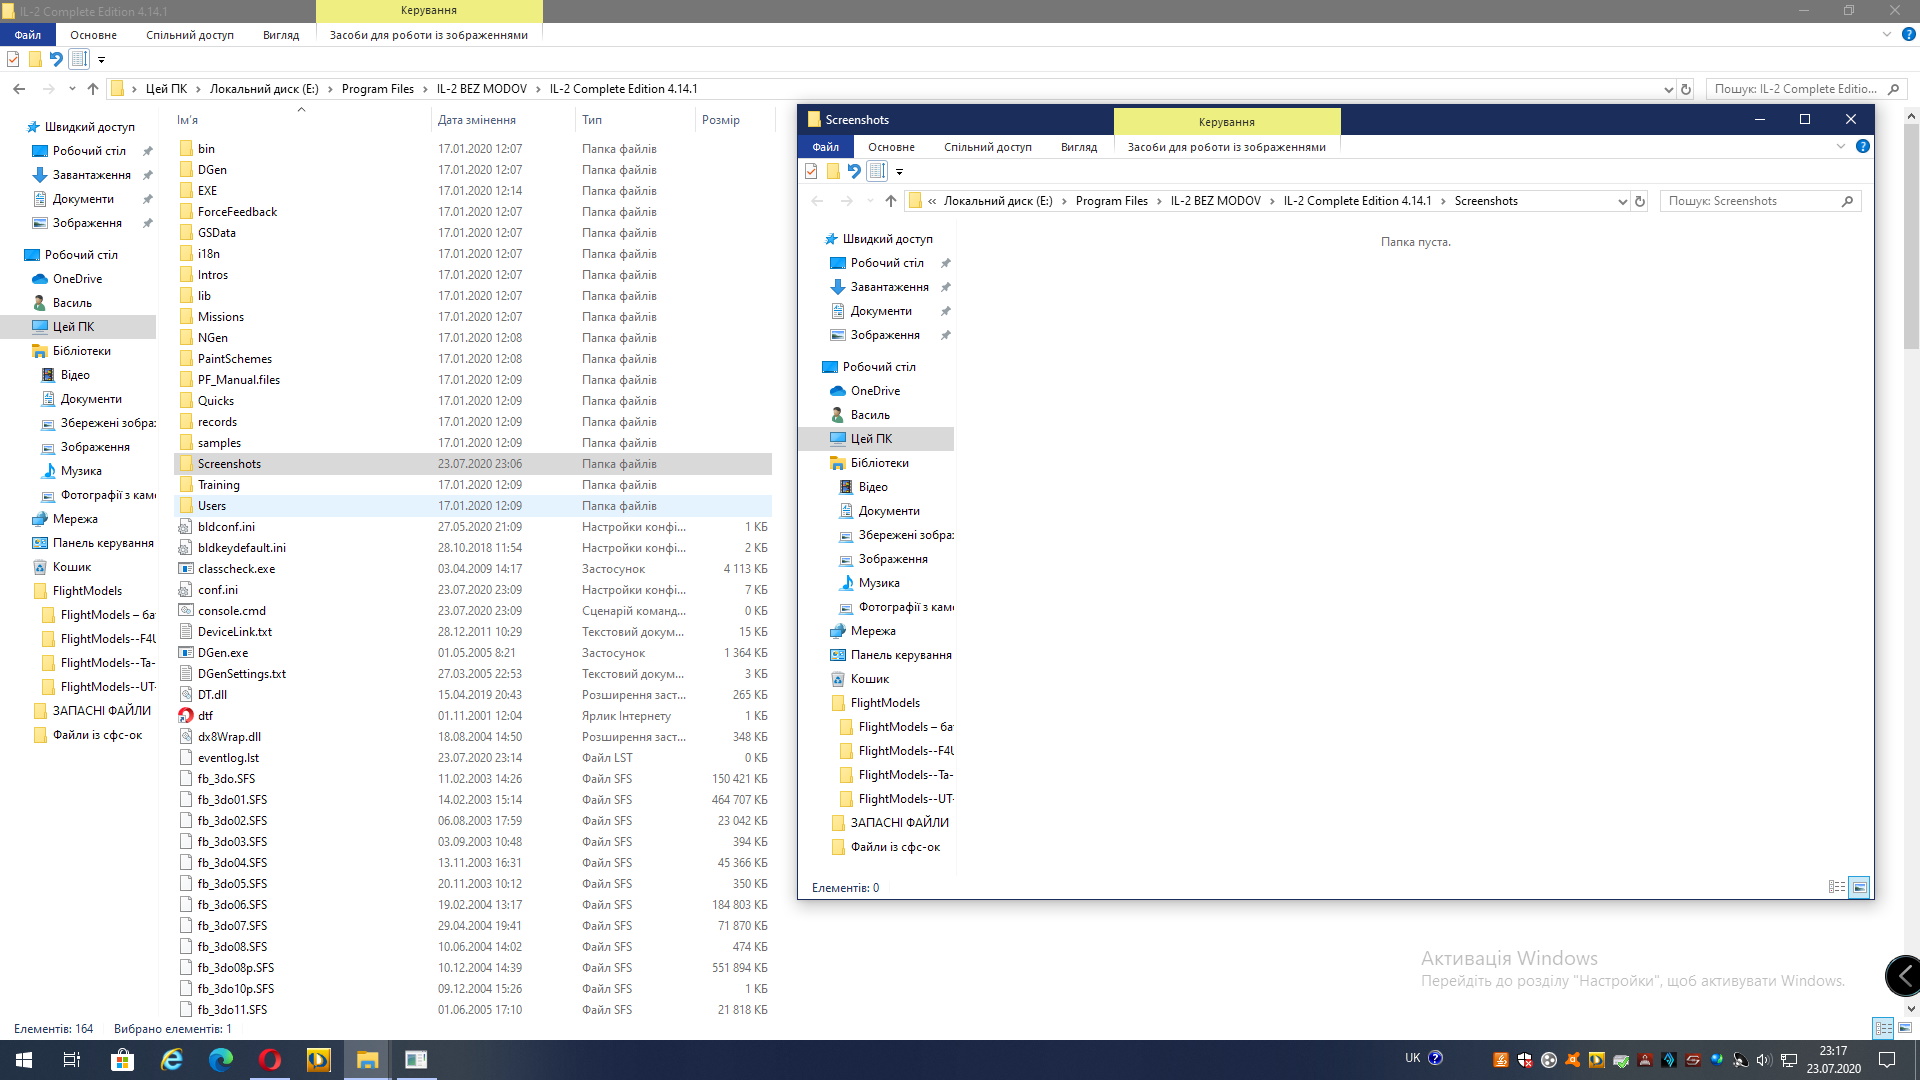1920x1080 pixels.
Task: Switch main window to details view
Action: 1883,1028
